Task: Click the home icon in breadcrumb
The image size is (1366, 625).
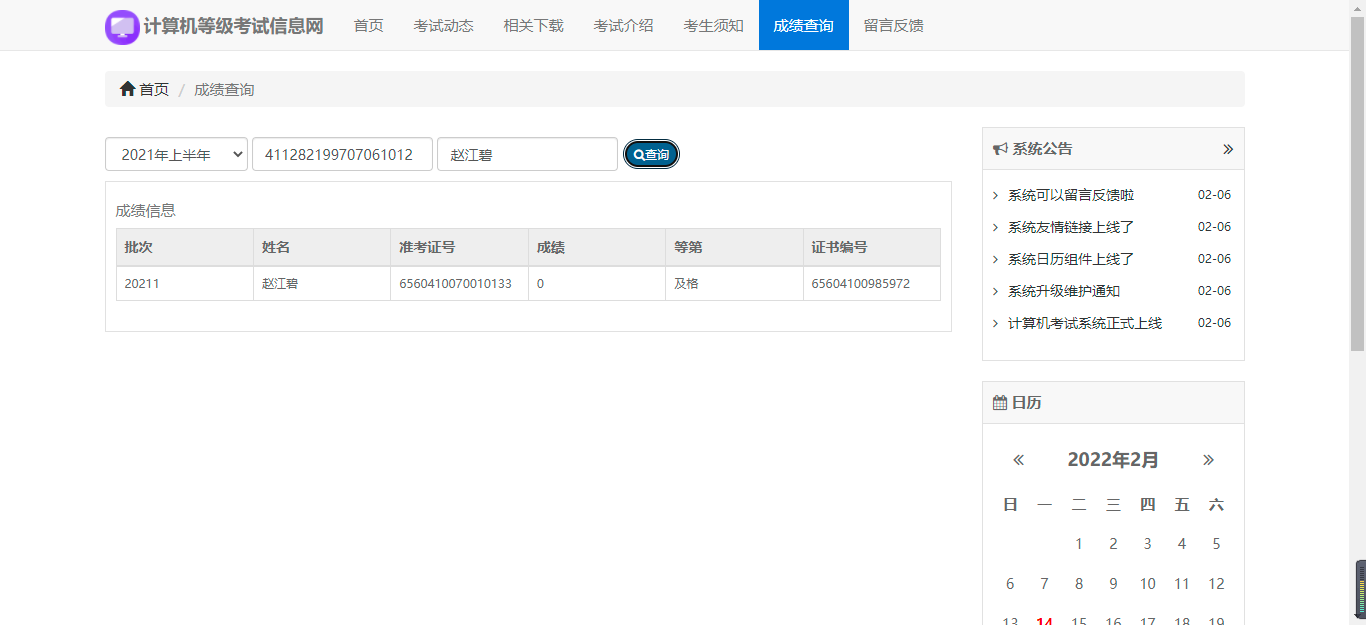Action: [127, 89]
